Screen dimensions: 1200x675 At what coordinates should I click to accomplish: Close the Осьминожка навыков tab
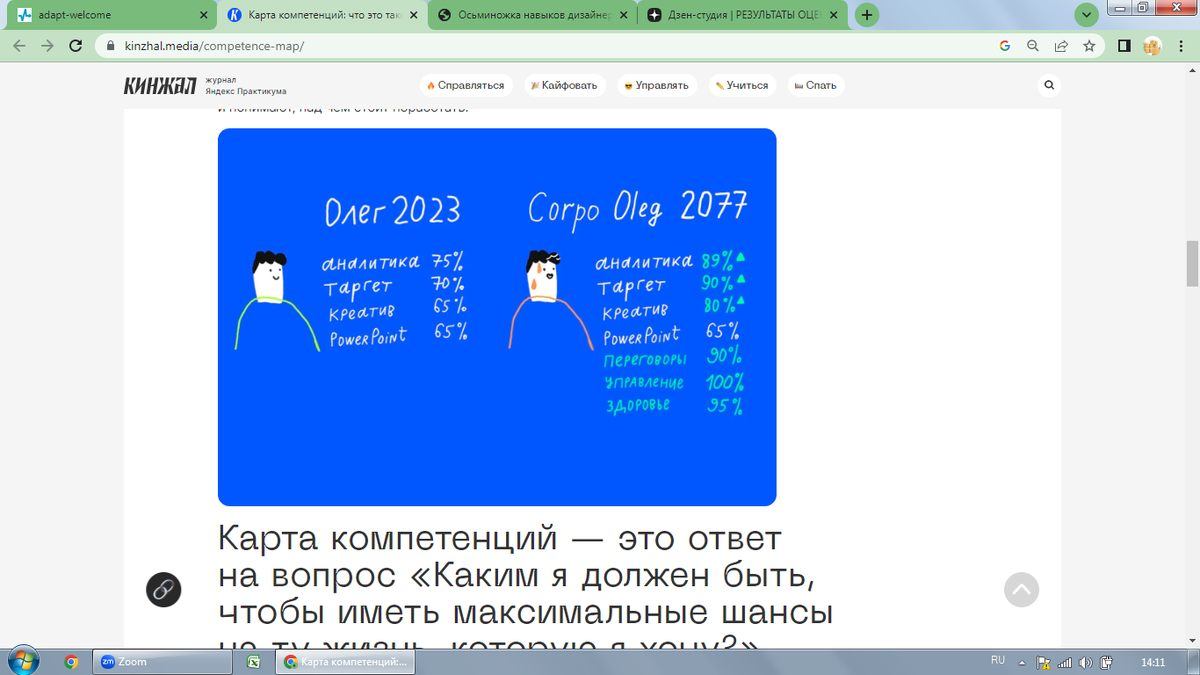click(624, 15)
